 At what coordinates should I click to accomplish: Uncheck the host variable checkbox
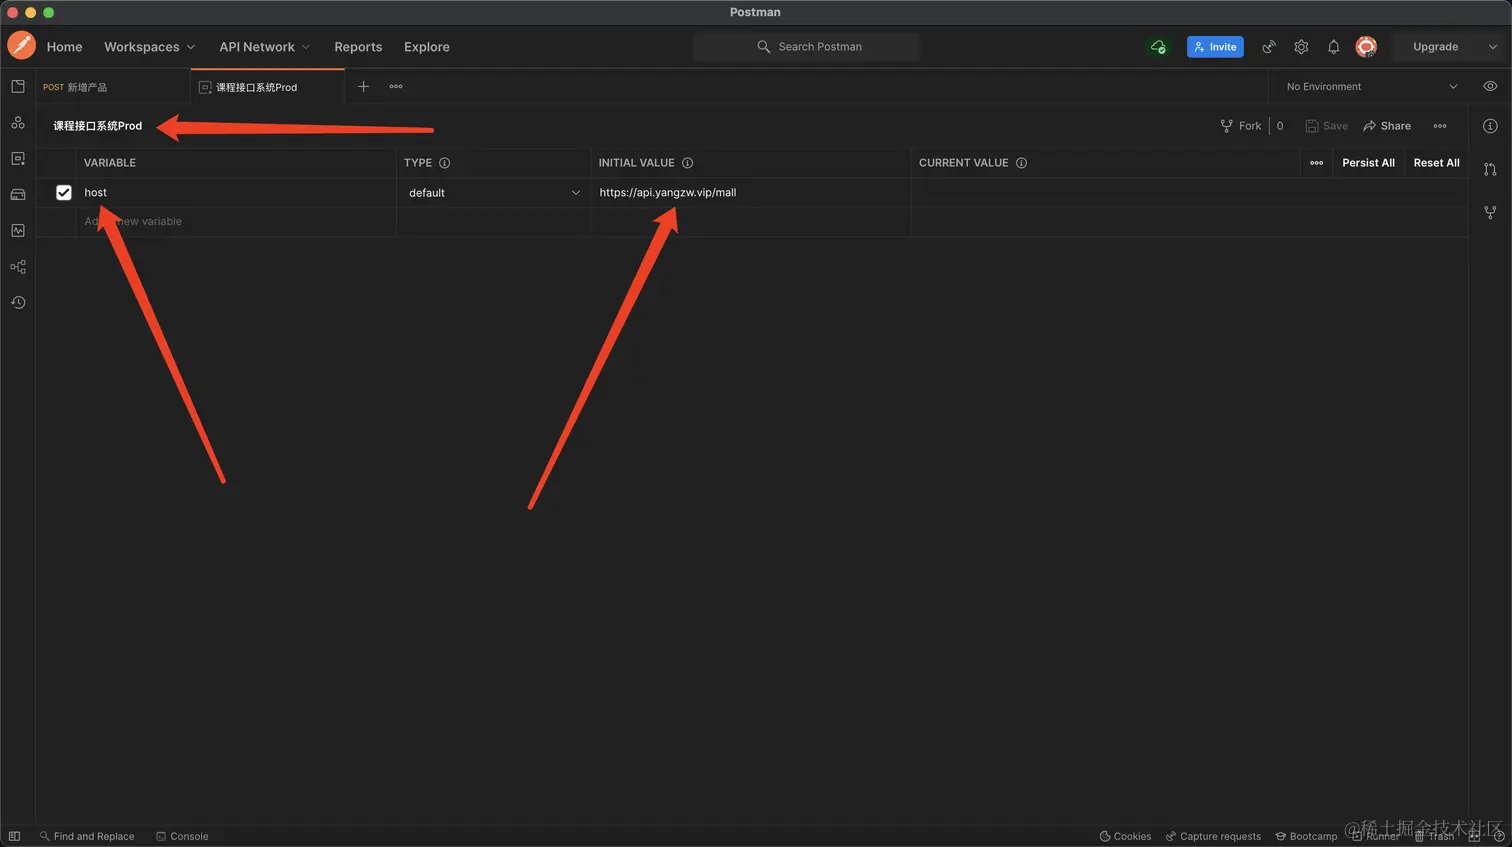(x=64, y=193)
